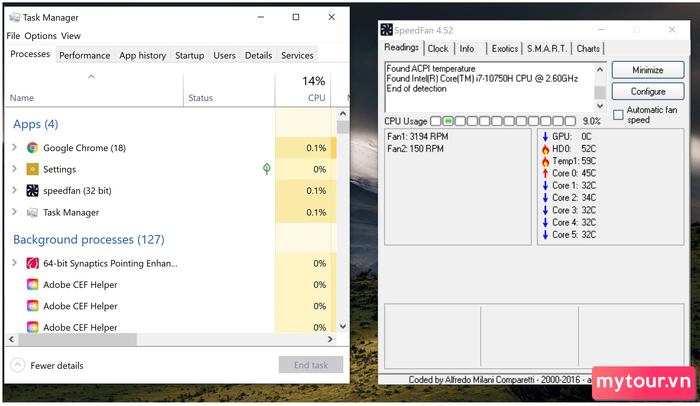The image size is (700, 406).
Task: Select the Processes tab
Action: [x=30, y=54]
